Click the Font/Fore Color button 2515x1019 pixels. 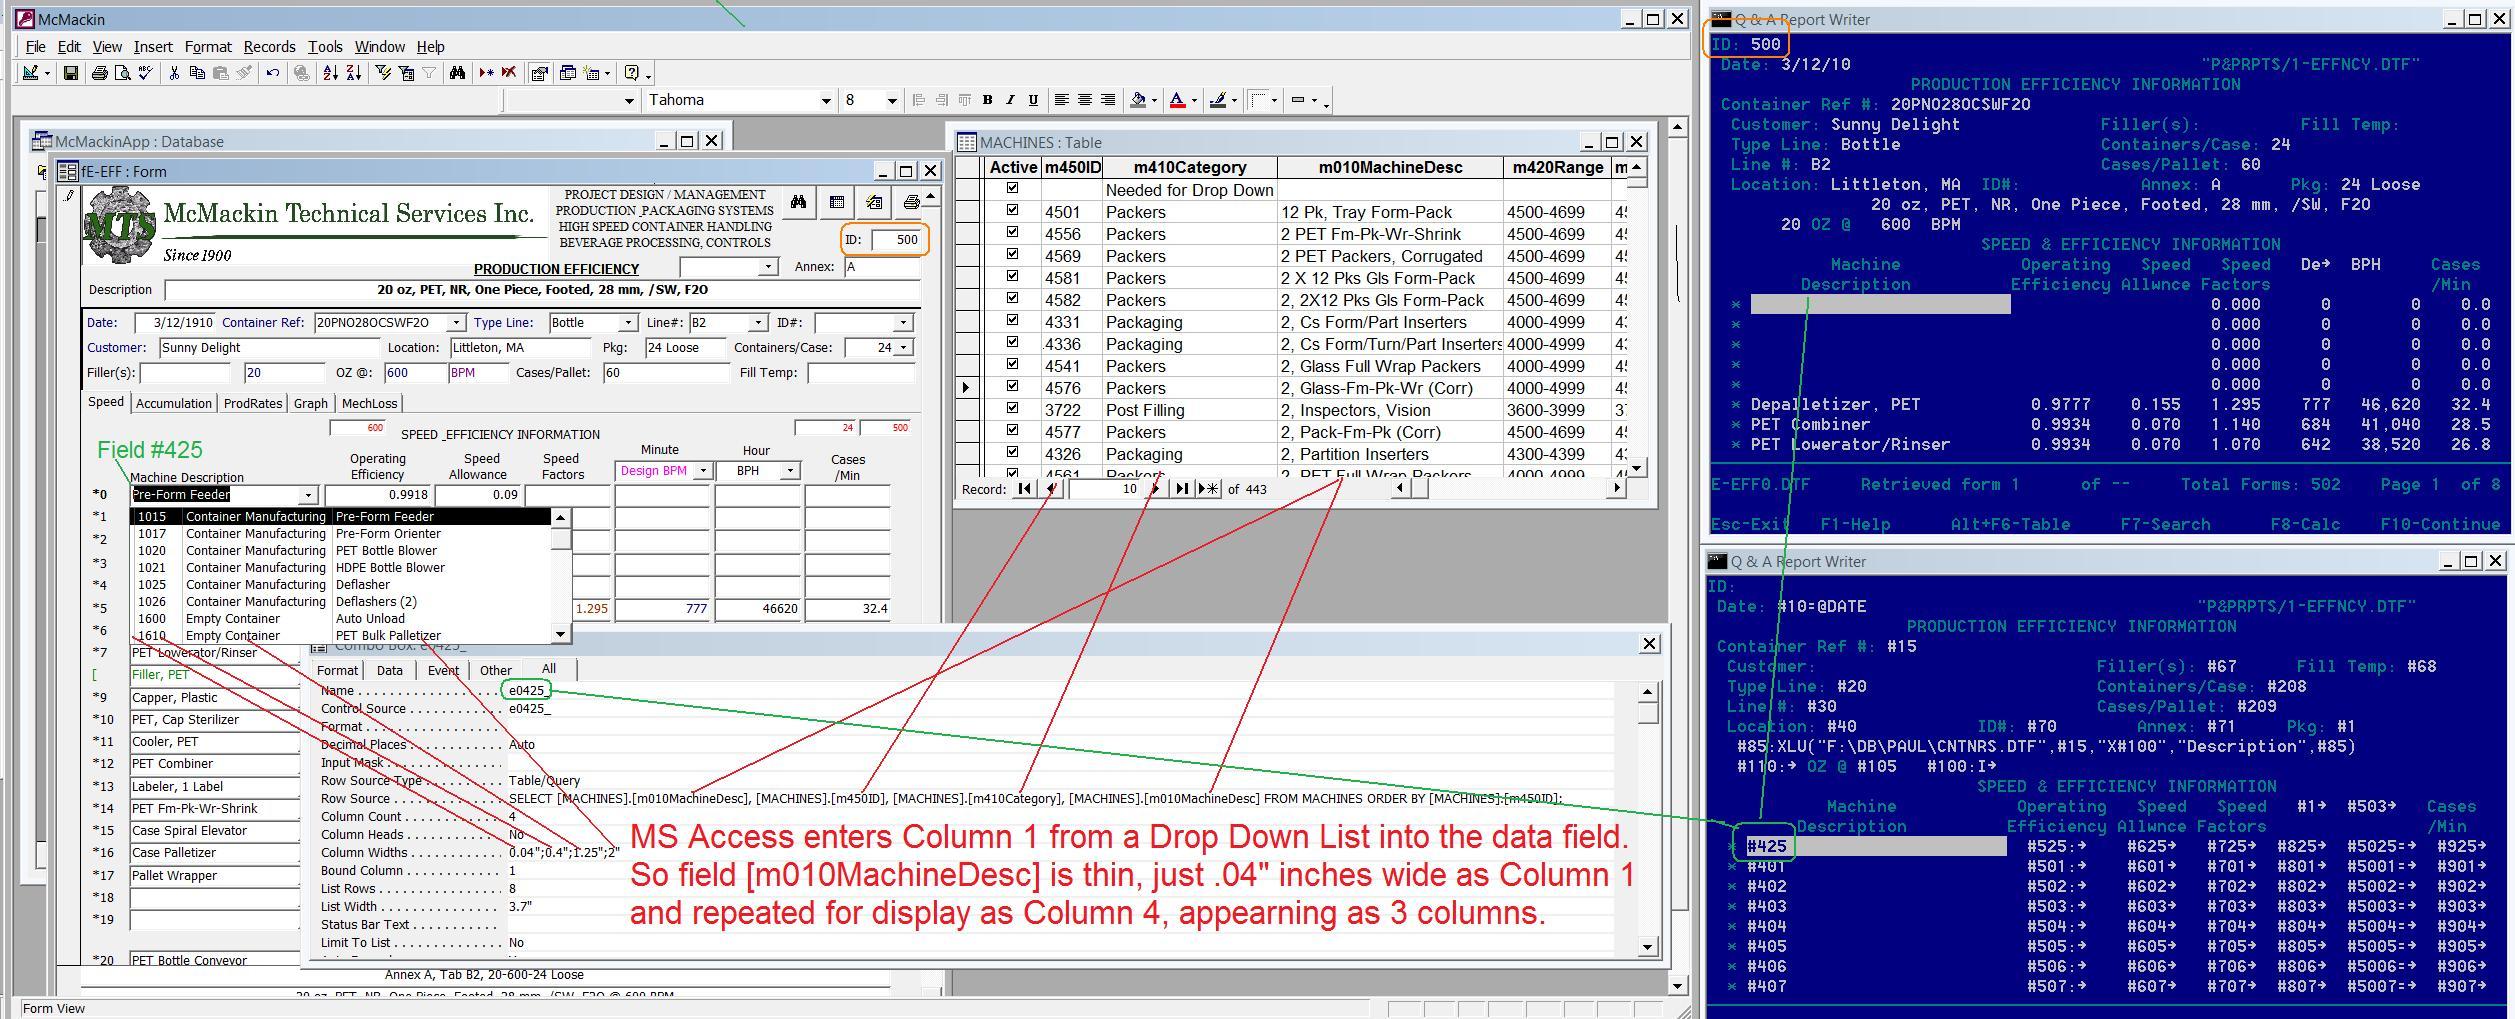(1178, 100)
